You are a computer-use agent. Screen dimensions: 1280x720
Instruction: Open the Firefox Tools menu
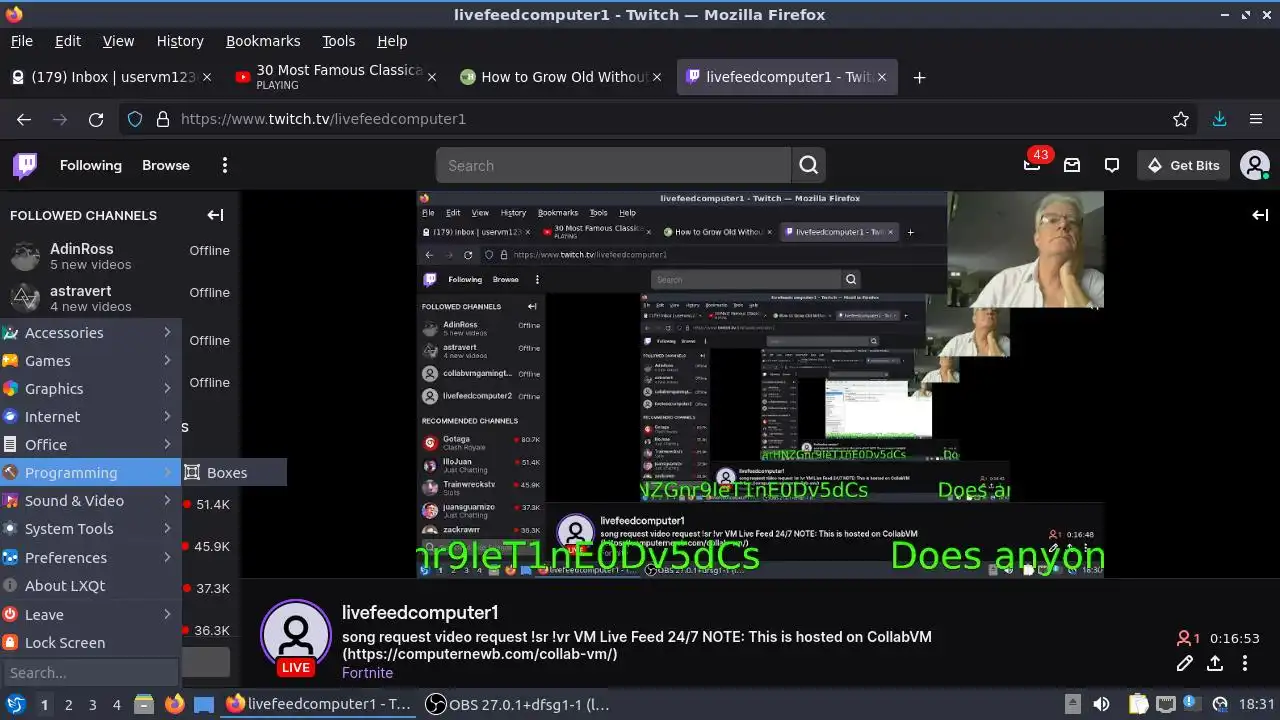[x=338, y=41]
